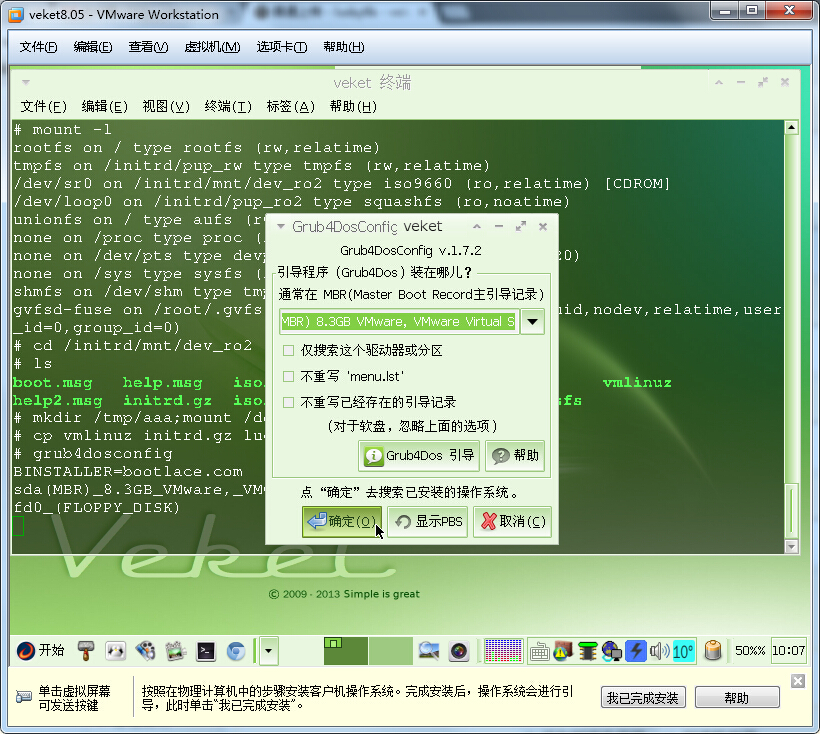Open VMware 虚拟机(M) menu
The height and width of the screenshot is (734, 820).
[x=212, y=47]
